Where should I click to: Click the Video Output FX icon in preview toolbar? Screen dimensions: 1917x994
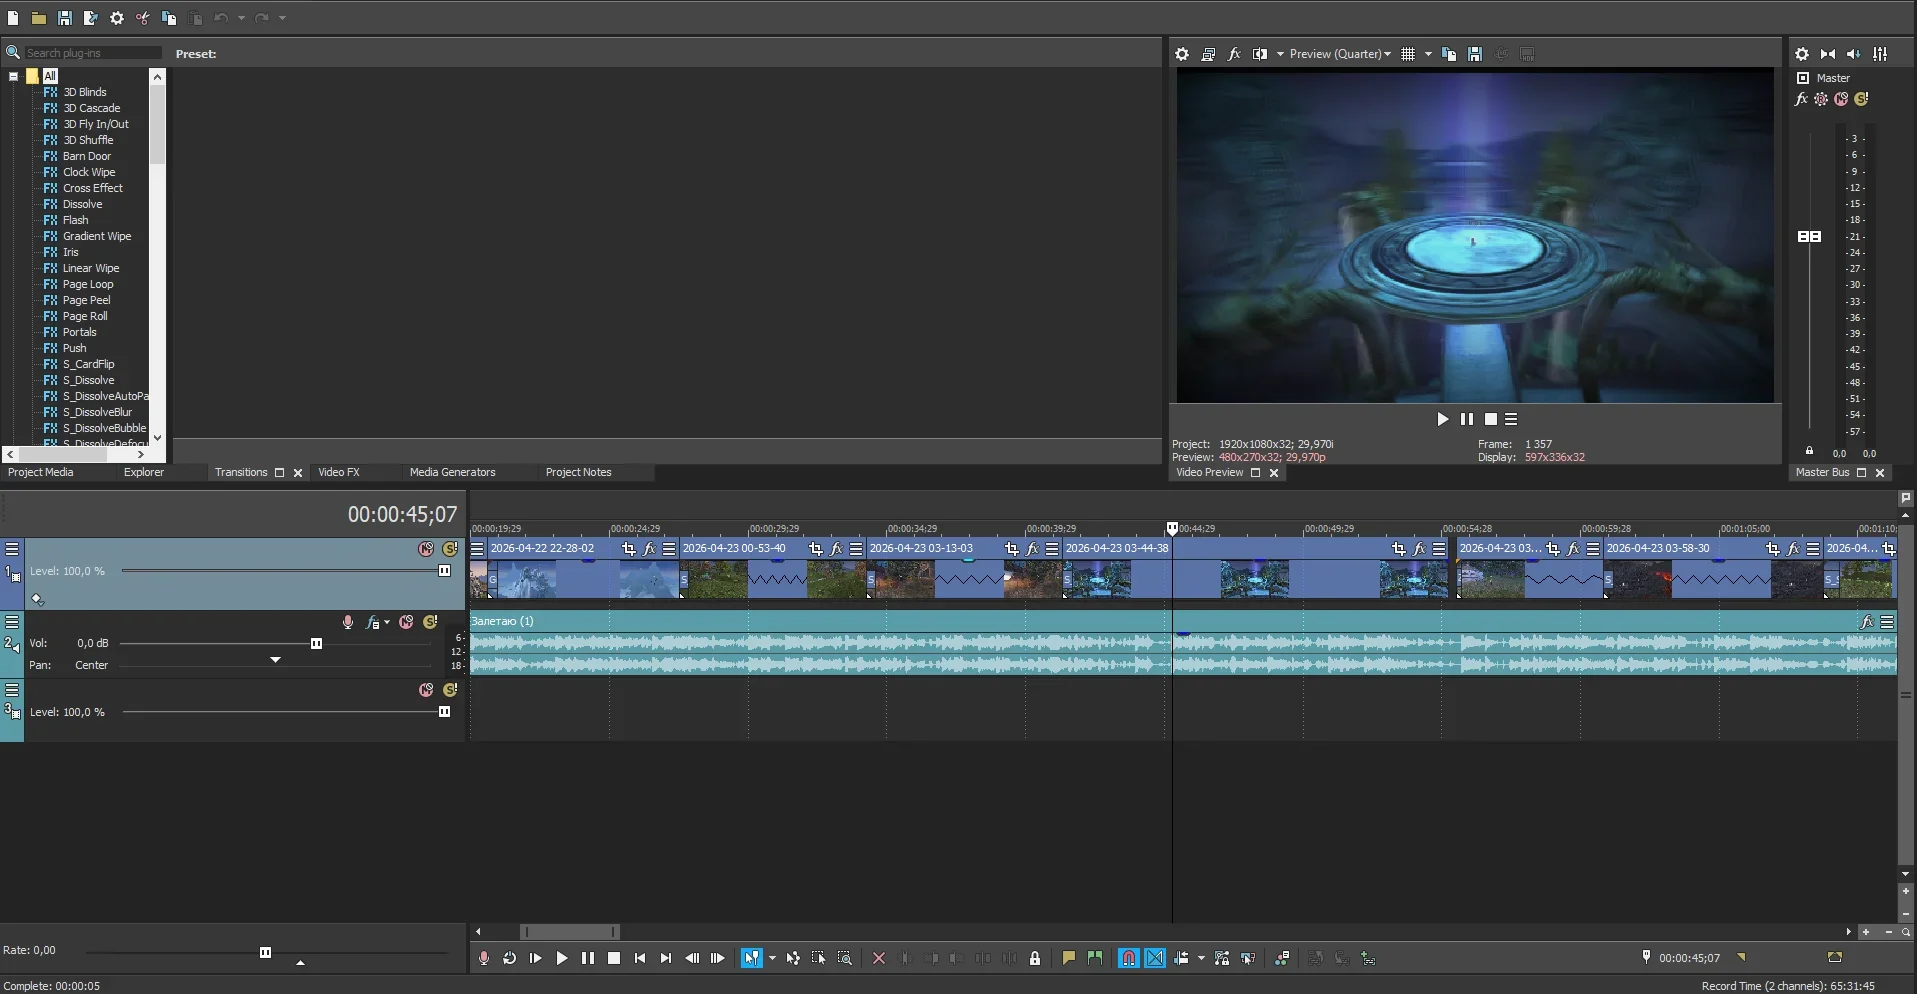point(1234,54)
